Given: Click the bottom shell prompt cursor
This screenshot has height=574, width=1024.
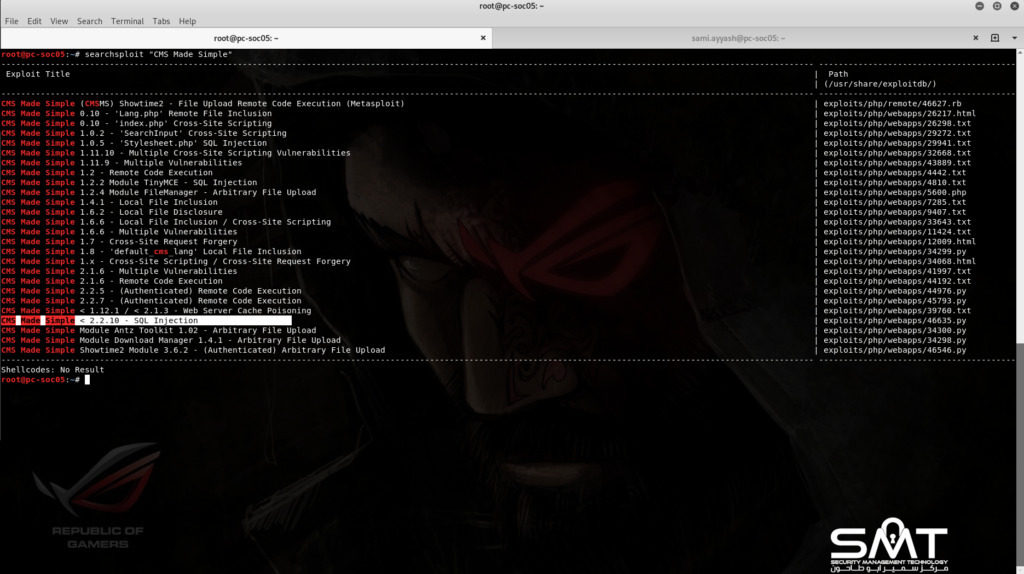Looking at the screenshot, I should coord(87,379).
